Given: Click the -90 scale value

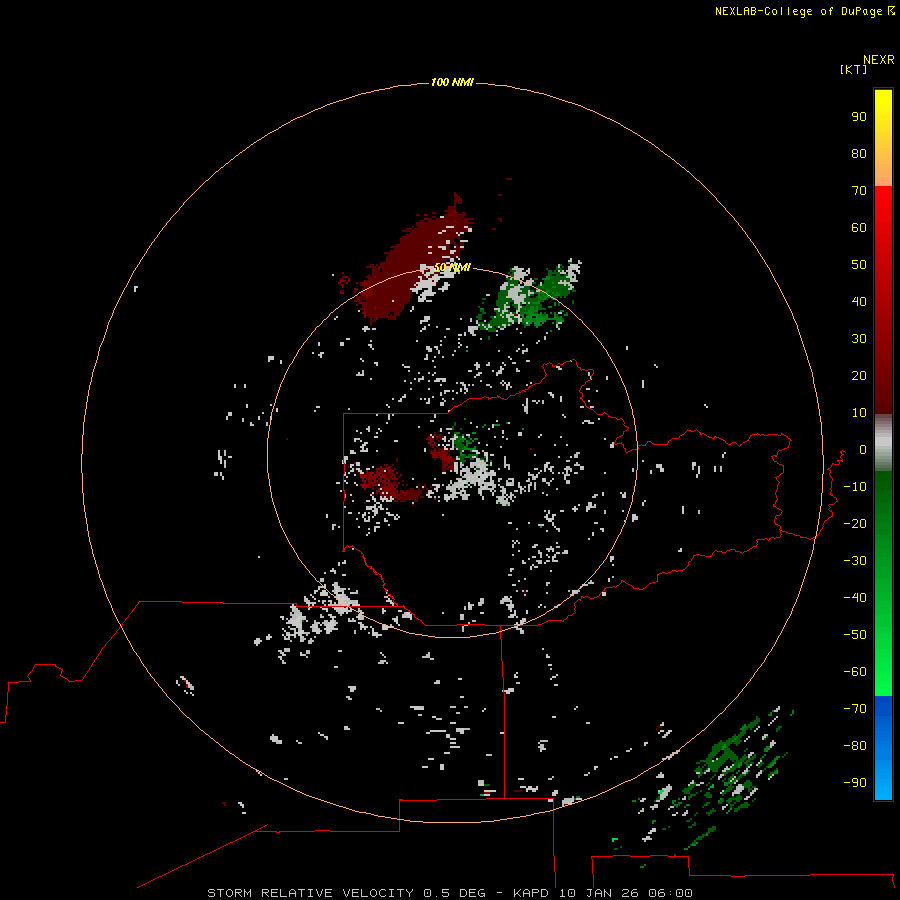Looking at the screenshot, I should (x=855, y=782).
